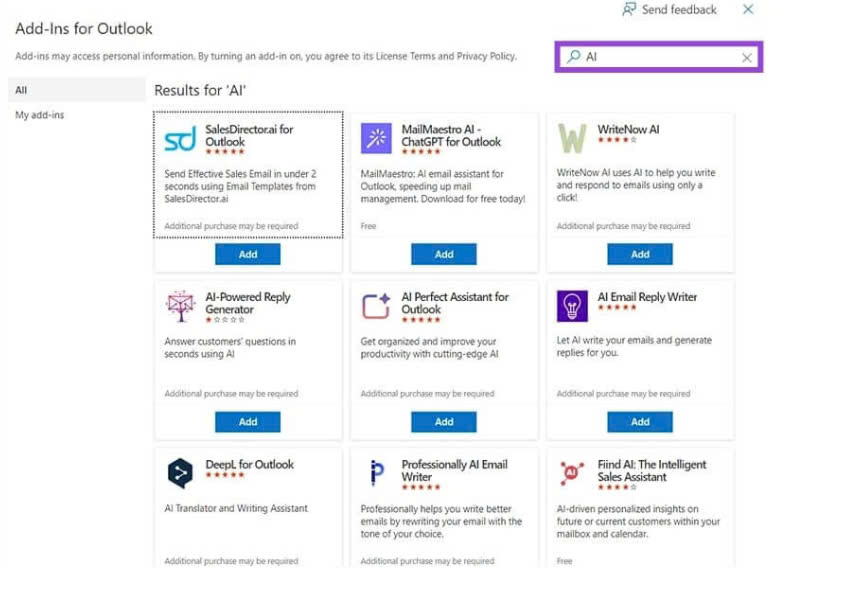The width and height of the screenshot is (865, 595).
Task: Click the Fiind AI add-in icon
Action: pos(572,473)
